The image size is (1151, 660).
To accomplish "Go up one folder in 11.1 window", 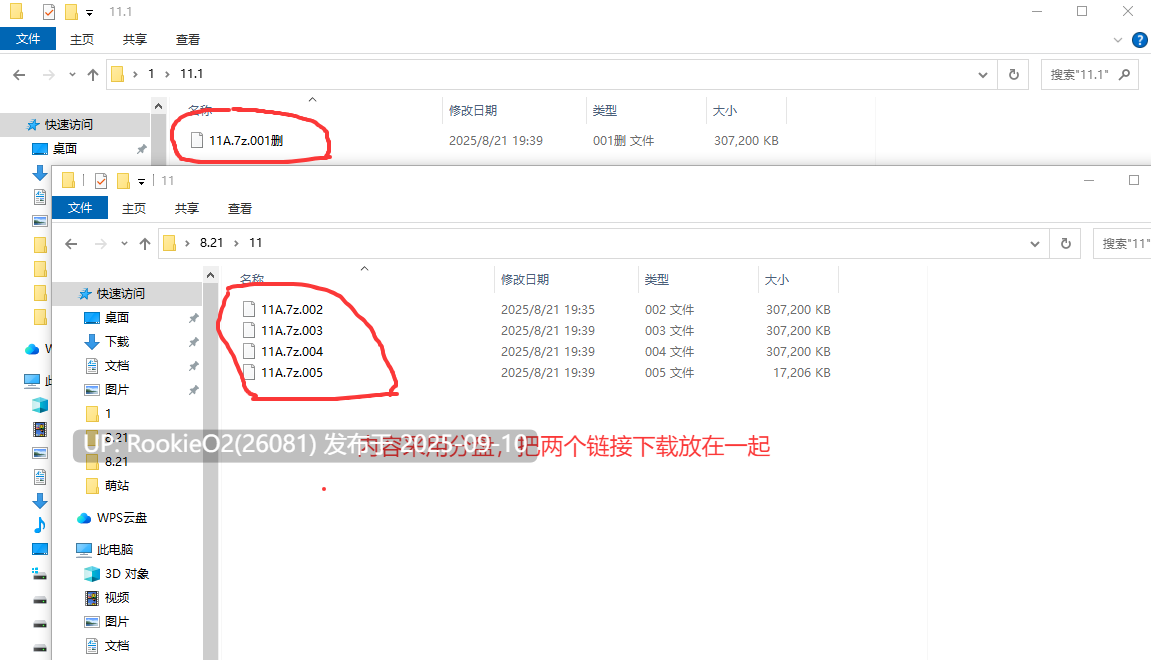I will [92, 74].
